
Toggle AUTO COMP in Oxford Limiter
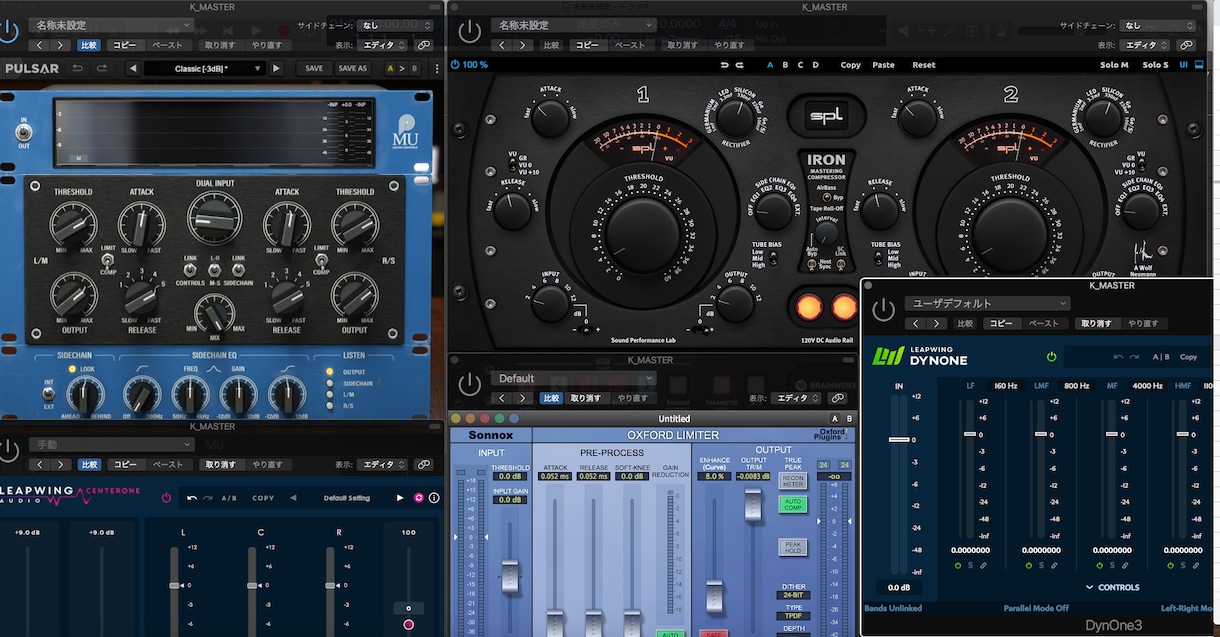[x=792, y=504]
